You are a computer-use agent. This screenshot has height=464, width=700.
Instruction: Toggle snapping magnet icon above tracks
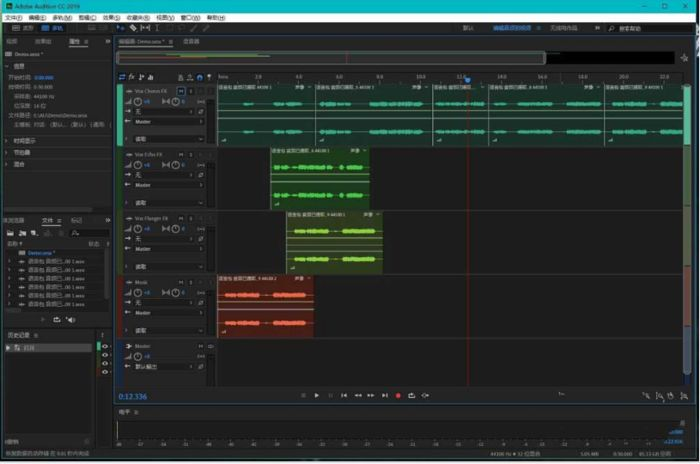200,78
